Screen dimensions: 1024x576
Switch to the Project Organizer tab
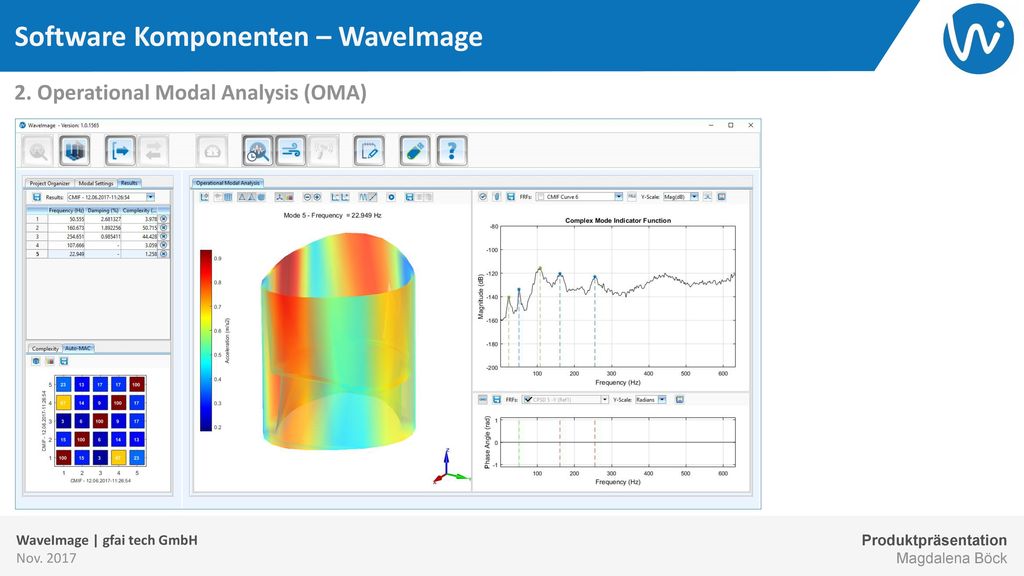point(50,184)
